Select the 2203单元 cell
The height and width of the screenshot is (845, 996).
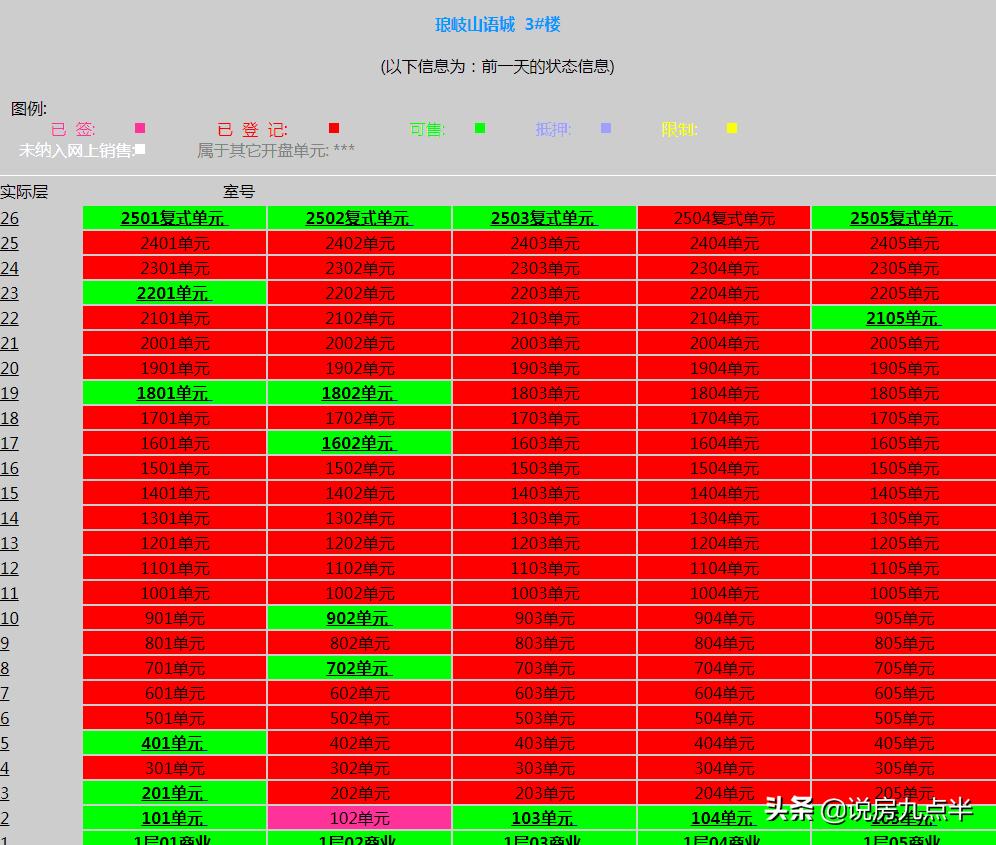point(544,293)
